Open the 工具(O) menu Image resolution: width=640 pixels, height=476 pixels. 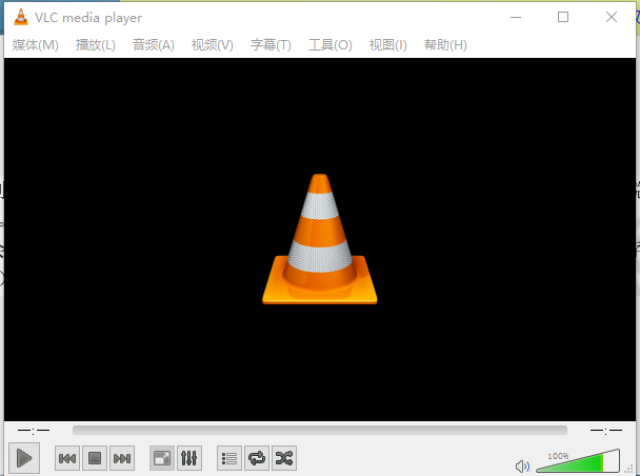point(330,44)
